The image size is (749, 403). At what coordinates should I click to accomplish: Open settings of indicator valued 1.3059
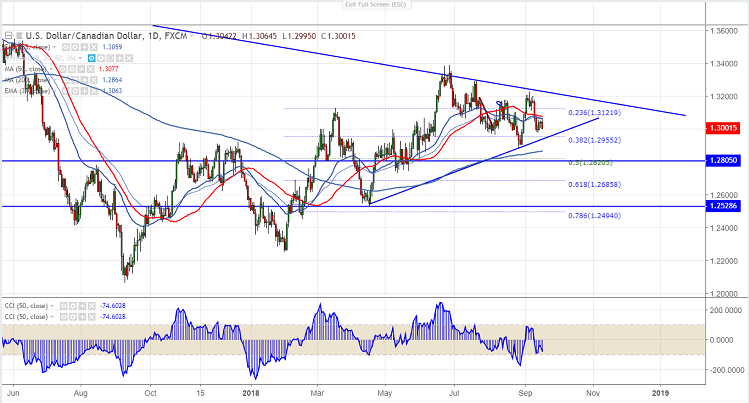[75, 47]
